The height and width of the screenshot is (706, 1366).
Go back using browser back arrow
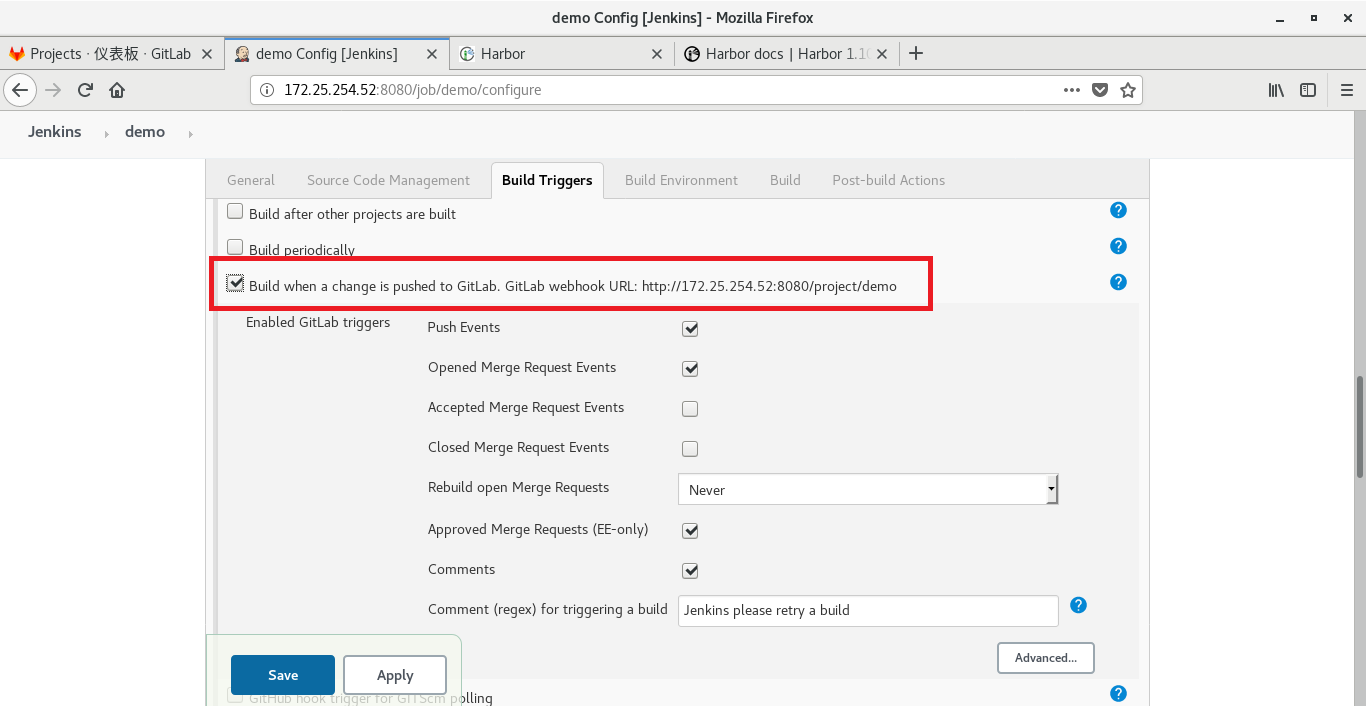click(x=20, y=90)
